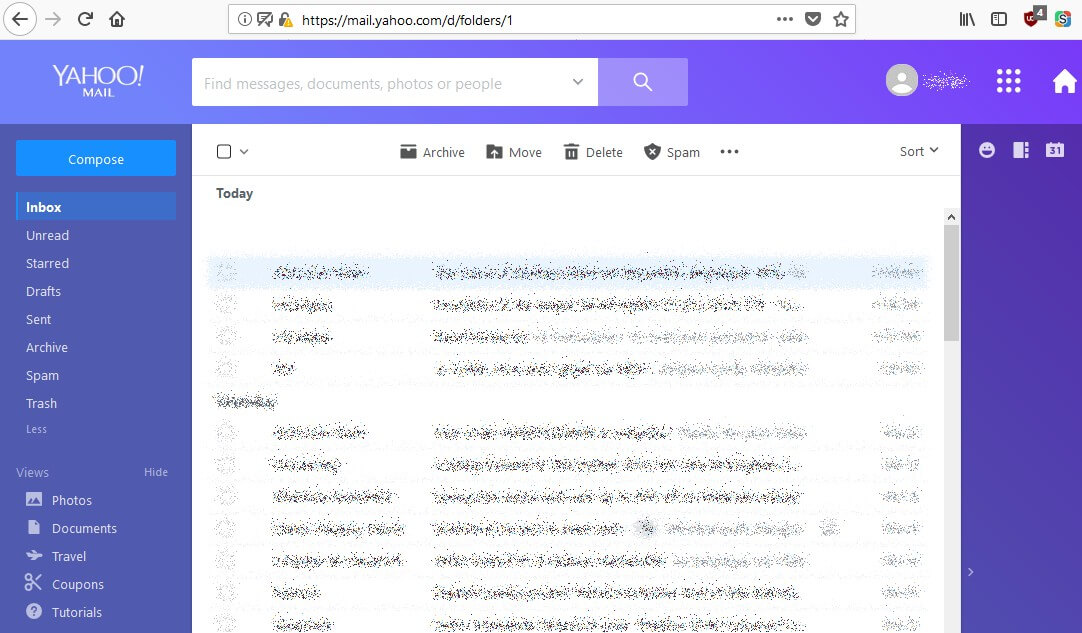Open the smiley contacts icon in right panel

[x=987, y=150]
